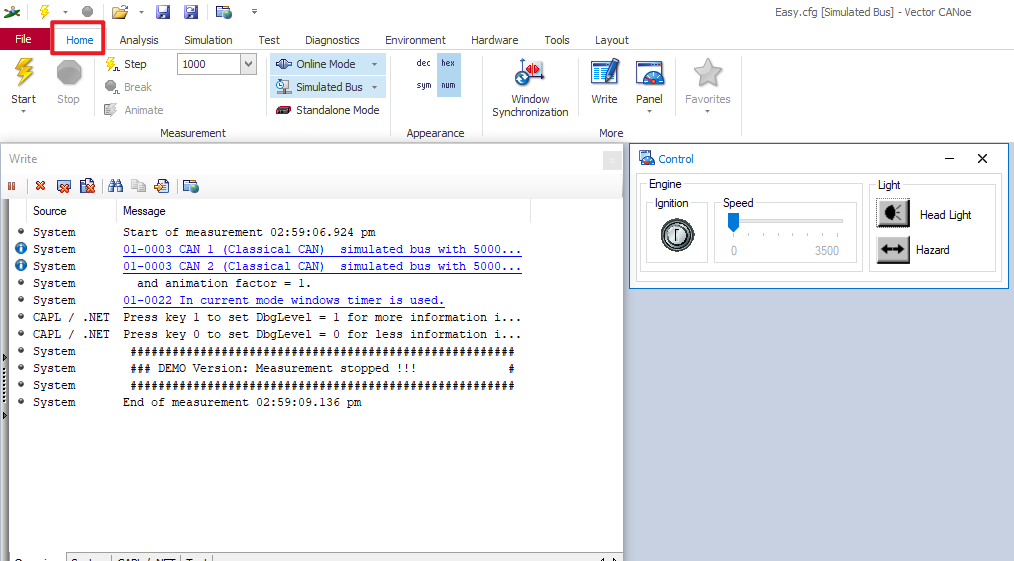The width and height of the screenshot is (1014, 561).
Task: Go to the Test ribbon tab
Action: click(x=269, y=40)
